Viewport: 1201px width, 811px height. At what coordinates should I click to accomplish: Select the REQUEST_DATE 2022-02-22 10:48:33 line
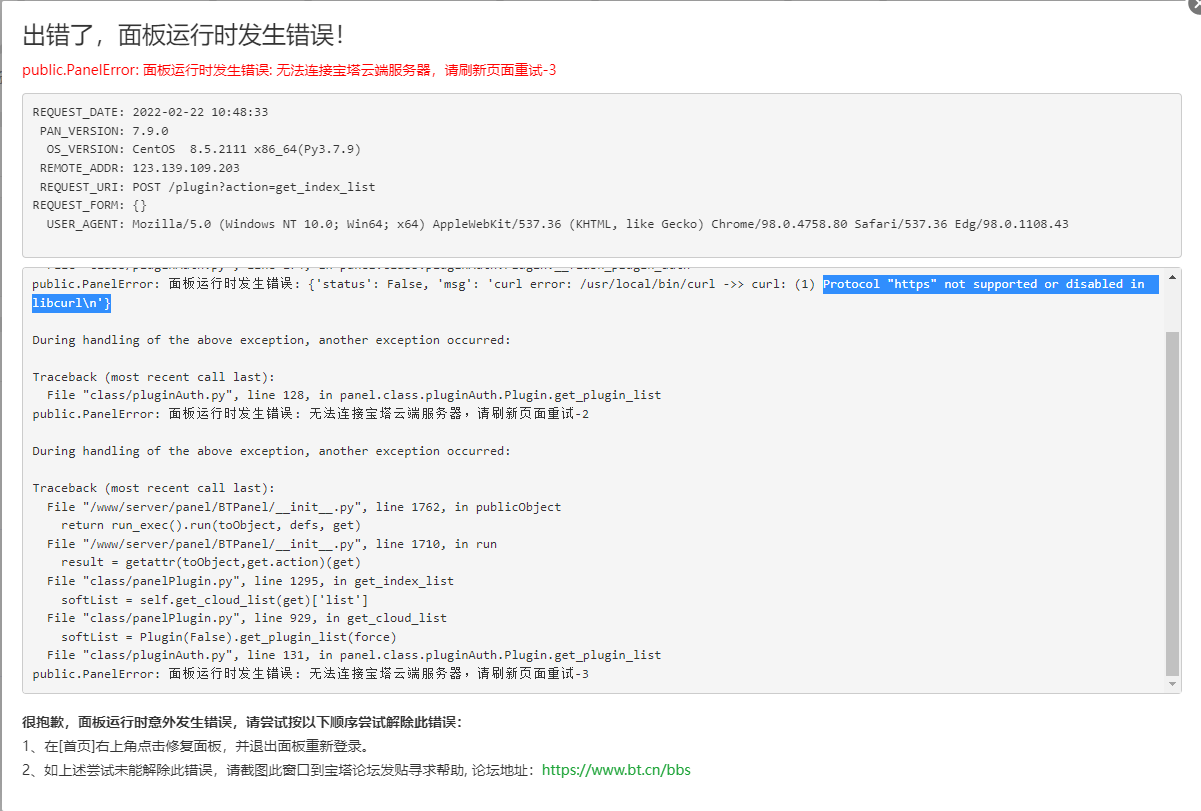point(150,112)
